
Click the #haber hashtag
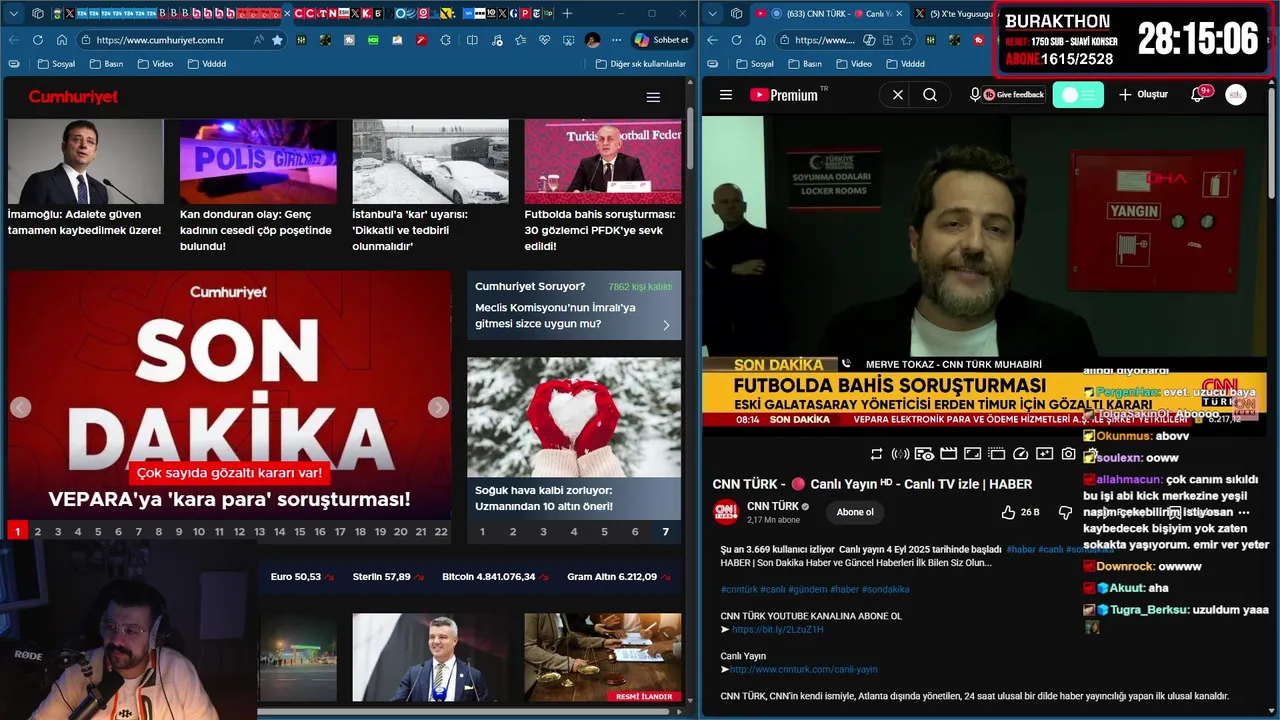coord(1021,549)
